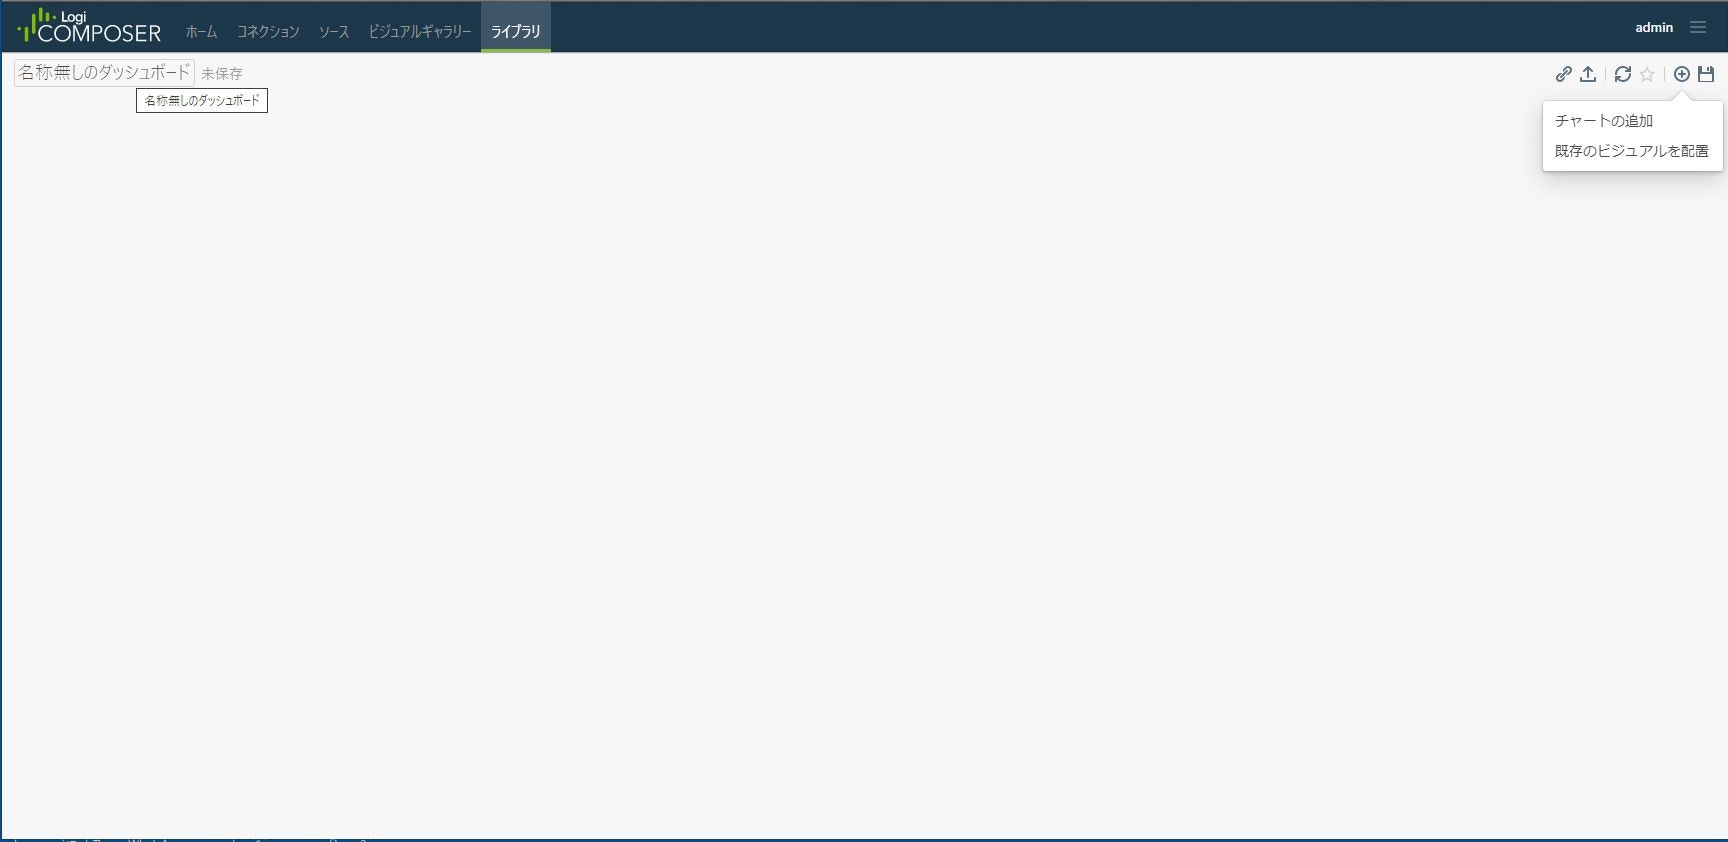Choose 既存のビジュアルを配置 option
Image resolution: width=1728 pixels, height=842 pixels.
1631,151
